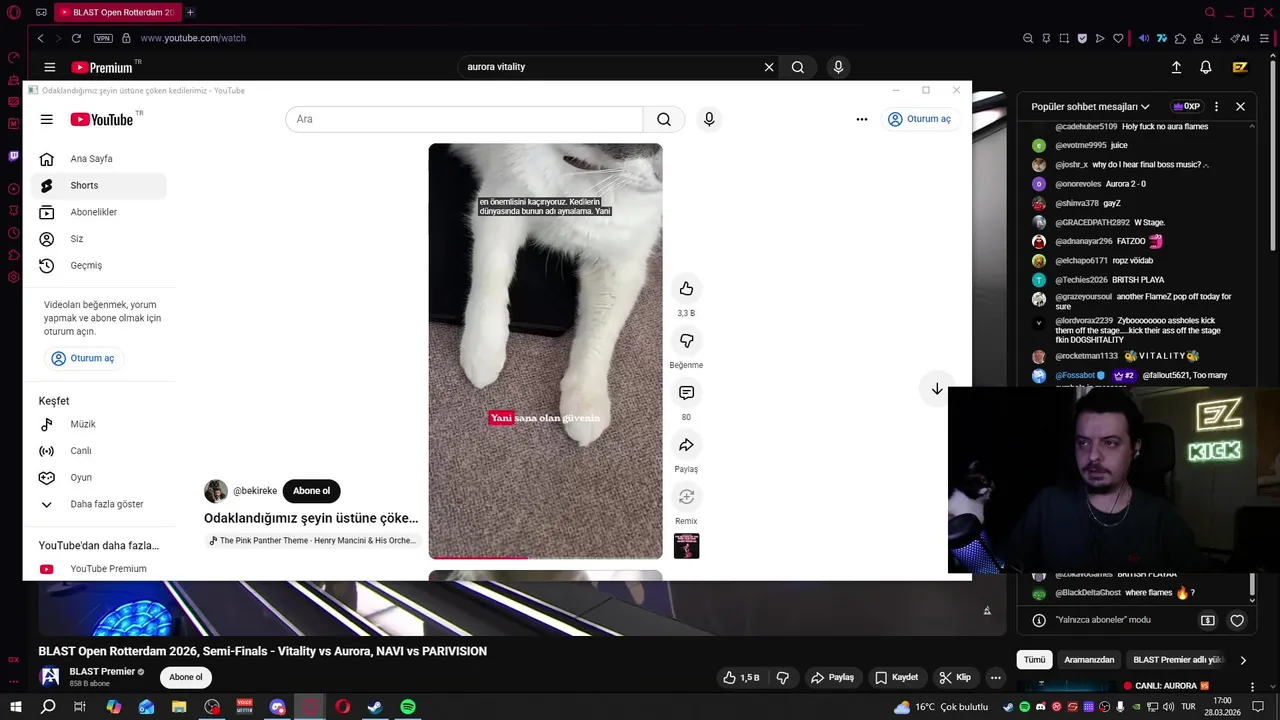Reload the page in Opera
Viewport: 1280px width, 720px height.
(76, 38)
